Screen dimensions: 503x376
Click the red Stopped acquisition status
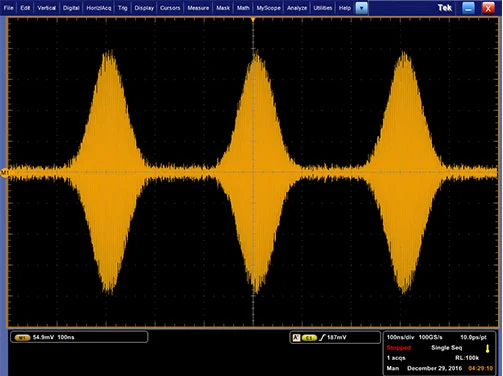[x=399, y=348]
